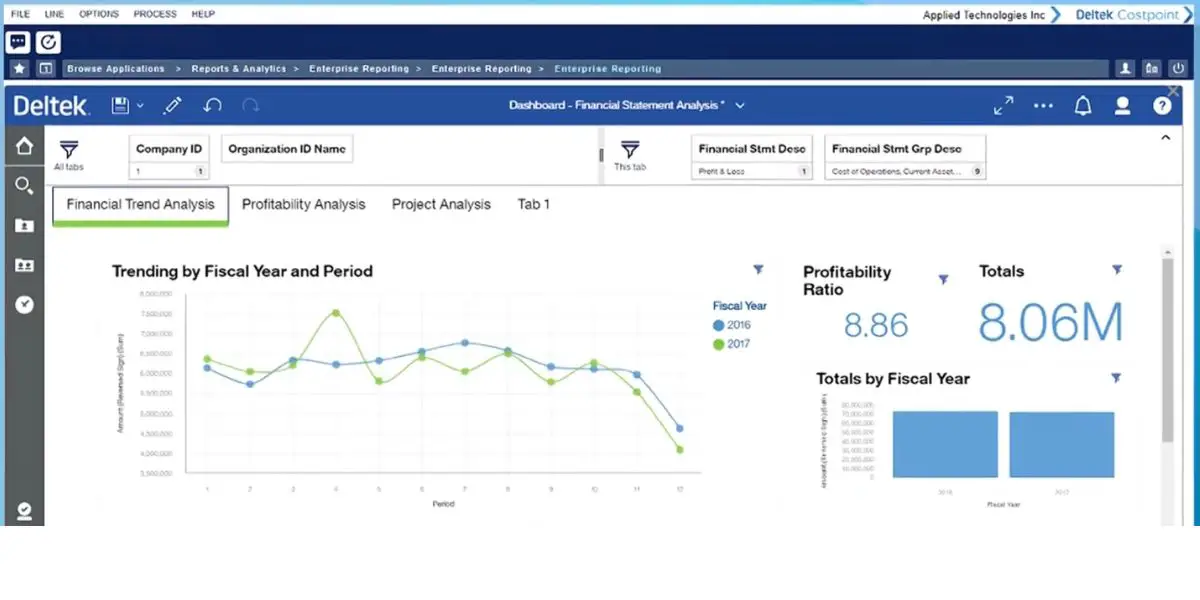Screen dimensions: 1200x600
Task: Open the user profile icon in dashboard header
Action: pos(1122,105)
